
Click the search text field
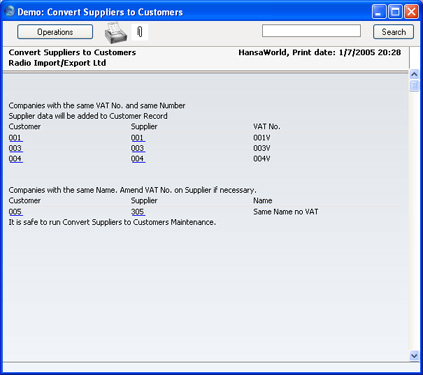(311, 31)
